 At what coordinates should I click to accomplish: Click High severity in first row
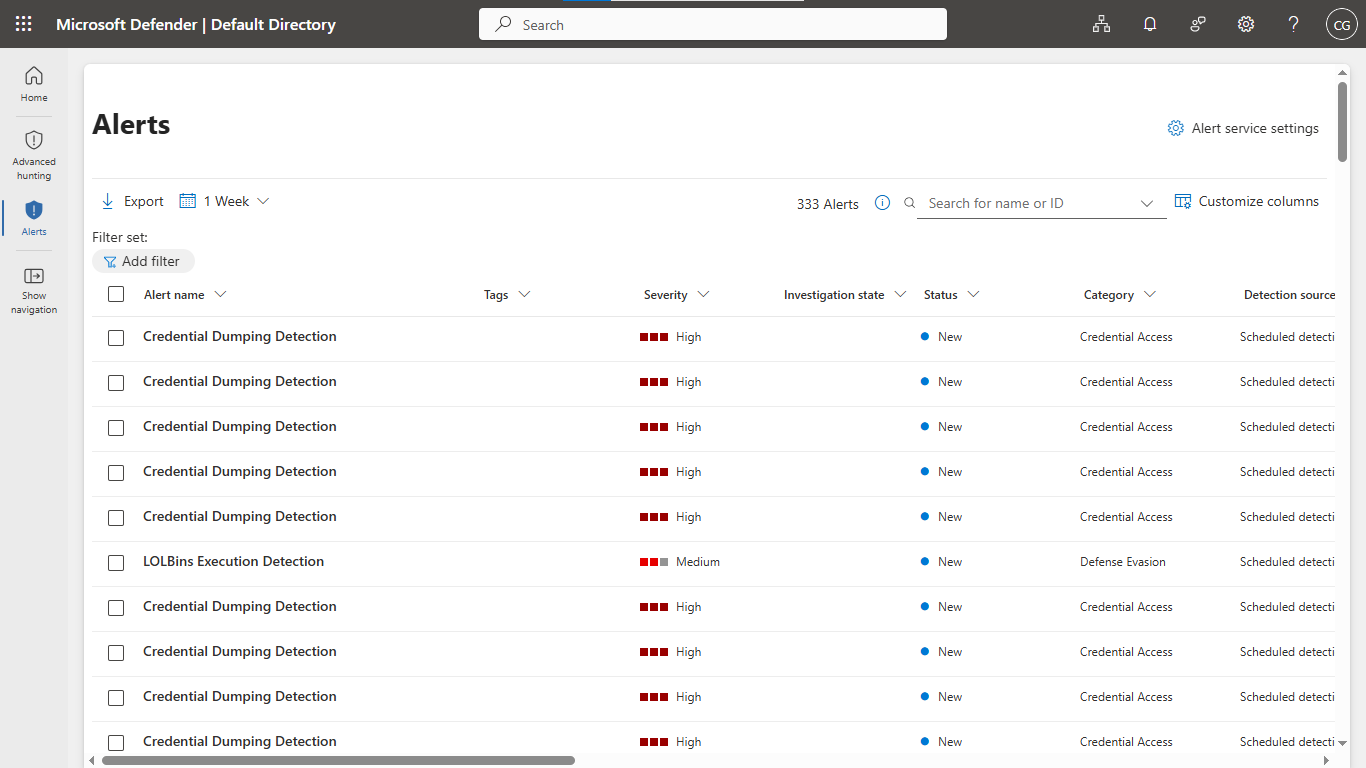pyautogui.click(x=671, y=337)
